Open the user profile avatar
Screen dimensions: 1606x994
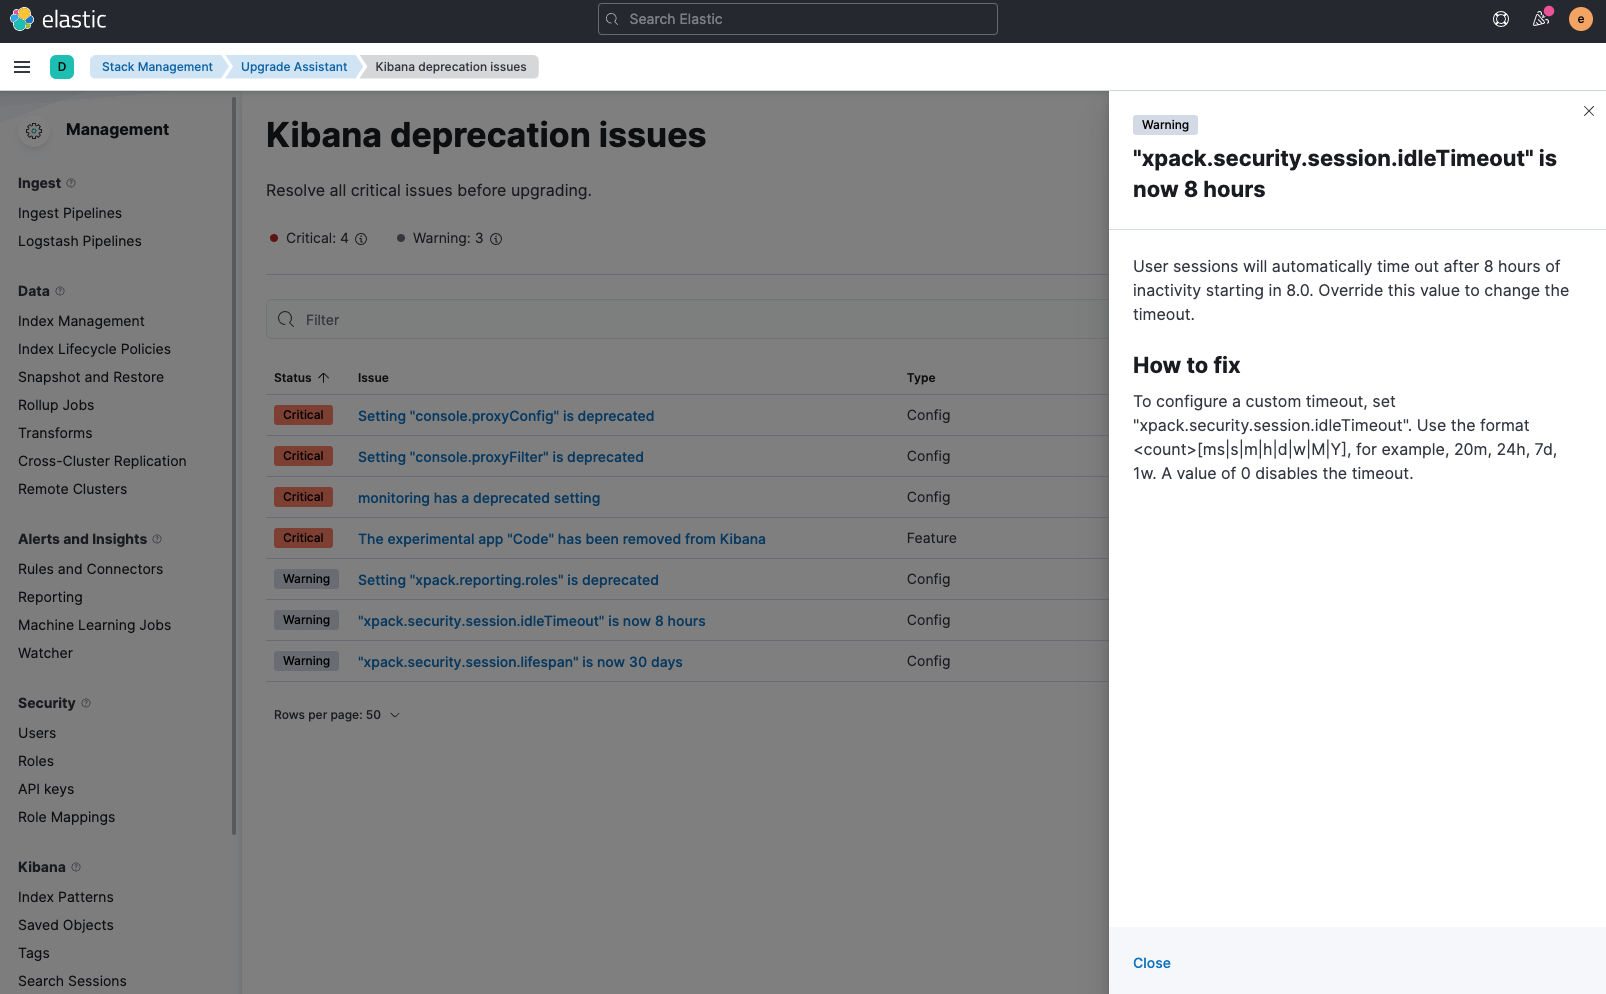[1580, 19]
